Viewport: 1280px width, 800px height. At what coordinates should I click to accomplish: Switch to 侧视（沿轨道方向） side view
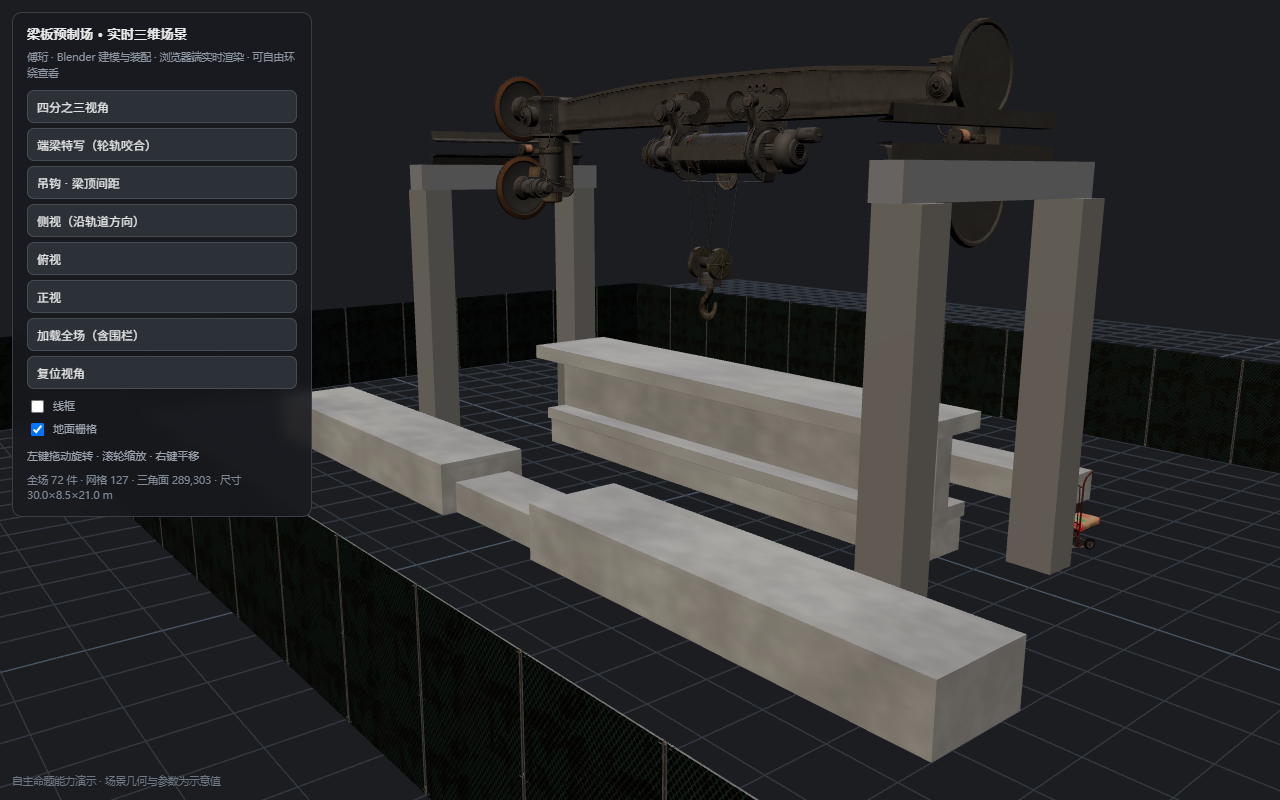[162, 221]
